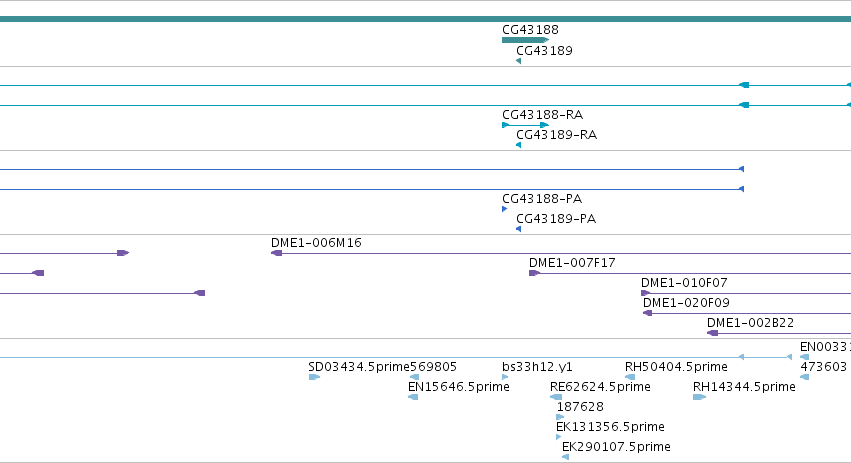This screenshot has width=851, height=463.
Task: Click the CG43188-RA transcript label
Action: pos(542,115)
